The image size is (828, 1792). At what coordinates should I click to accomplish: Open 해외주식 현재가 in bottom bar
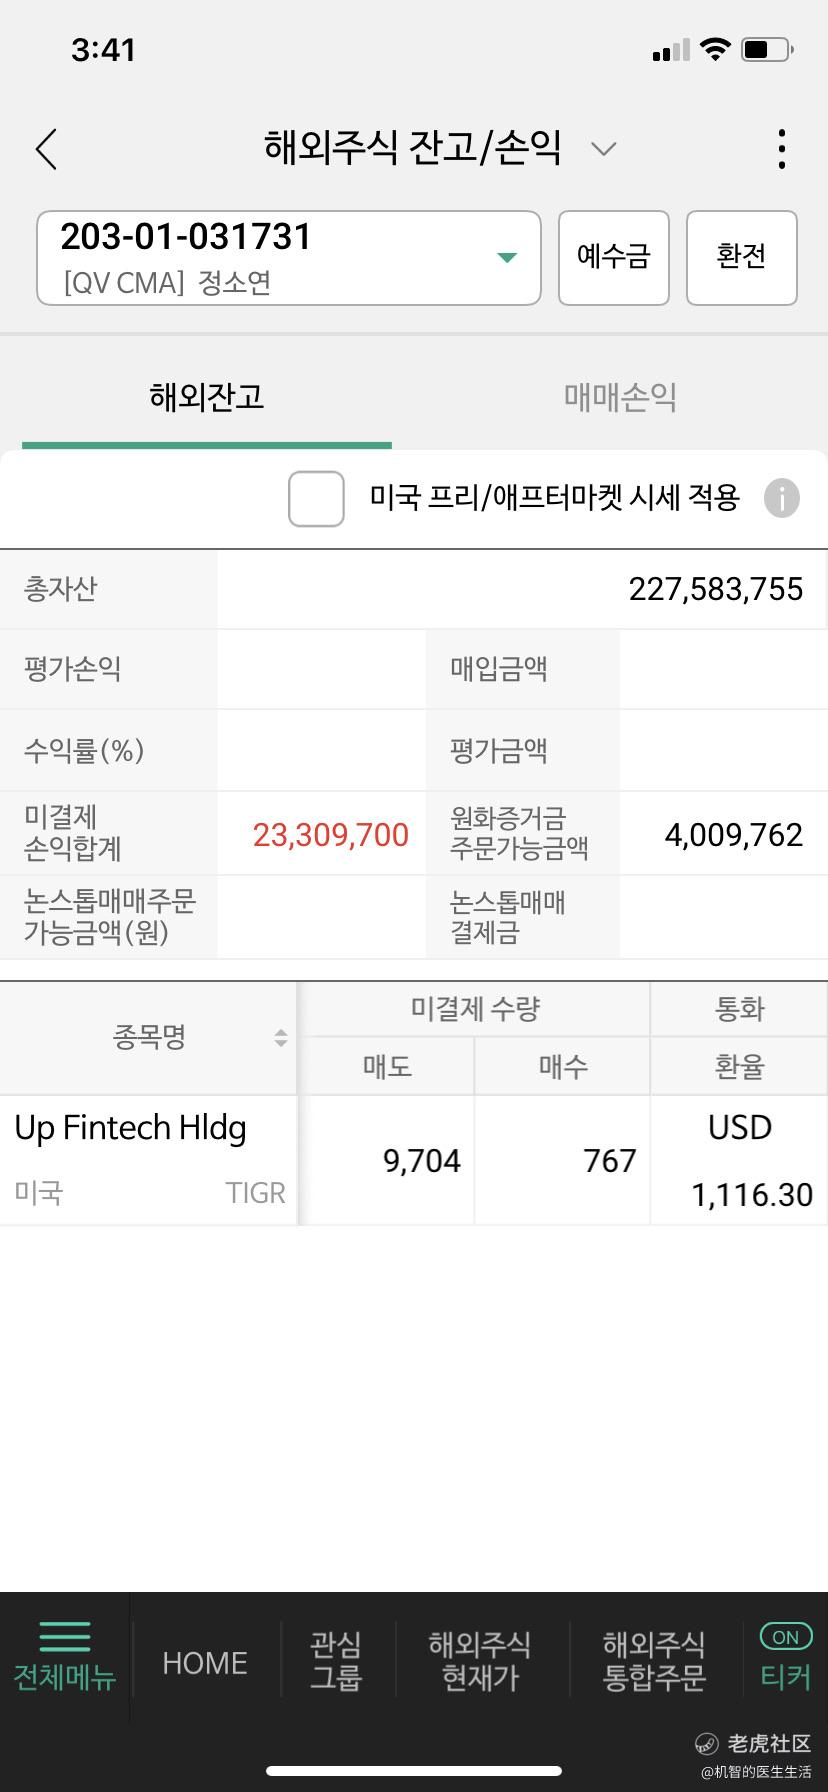click(480, 1661)
